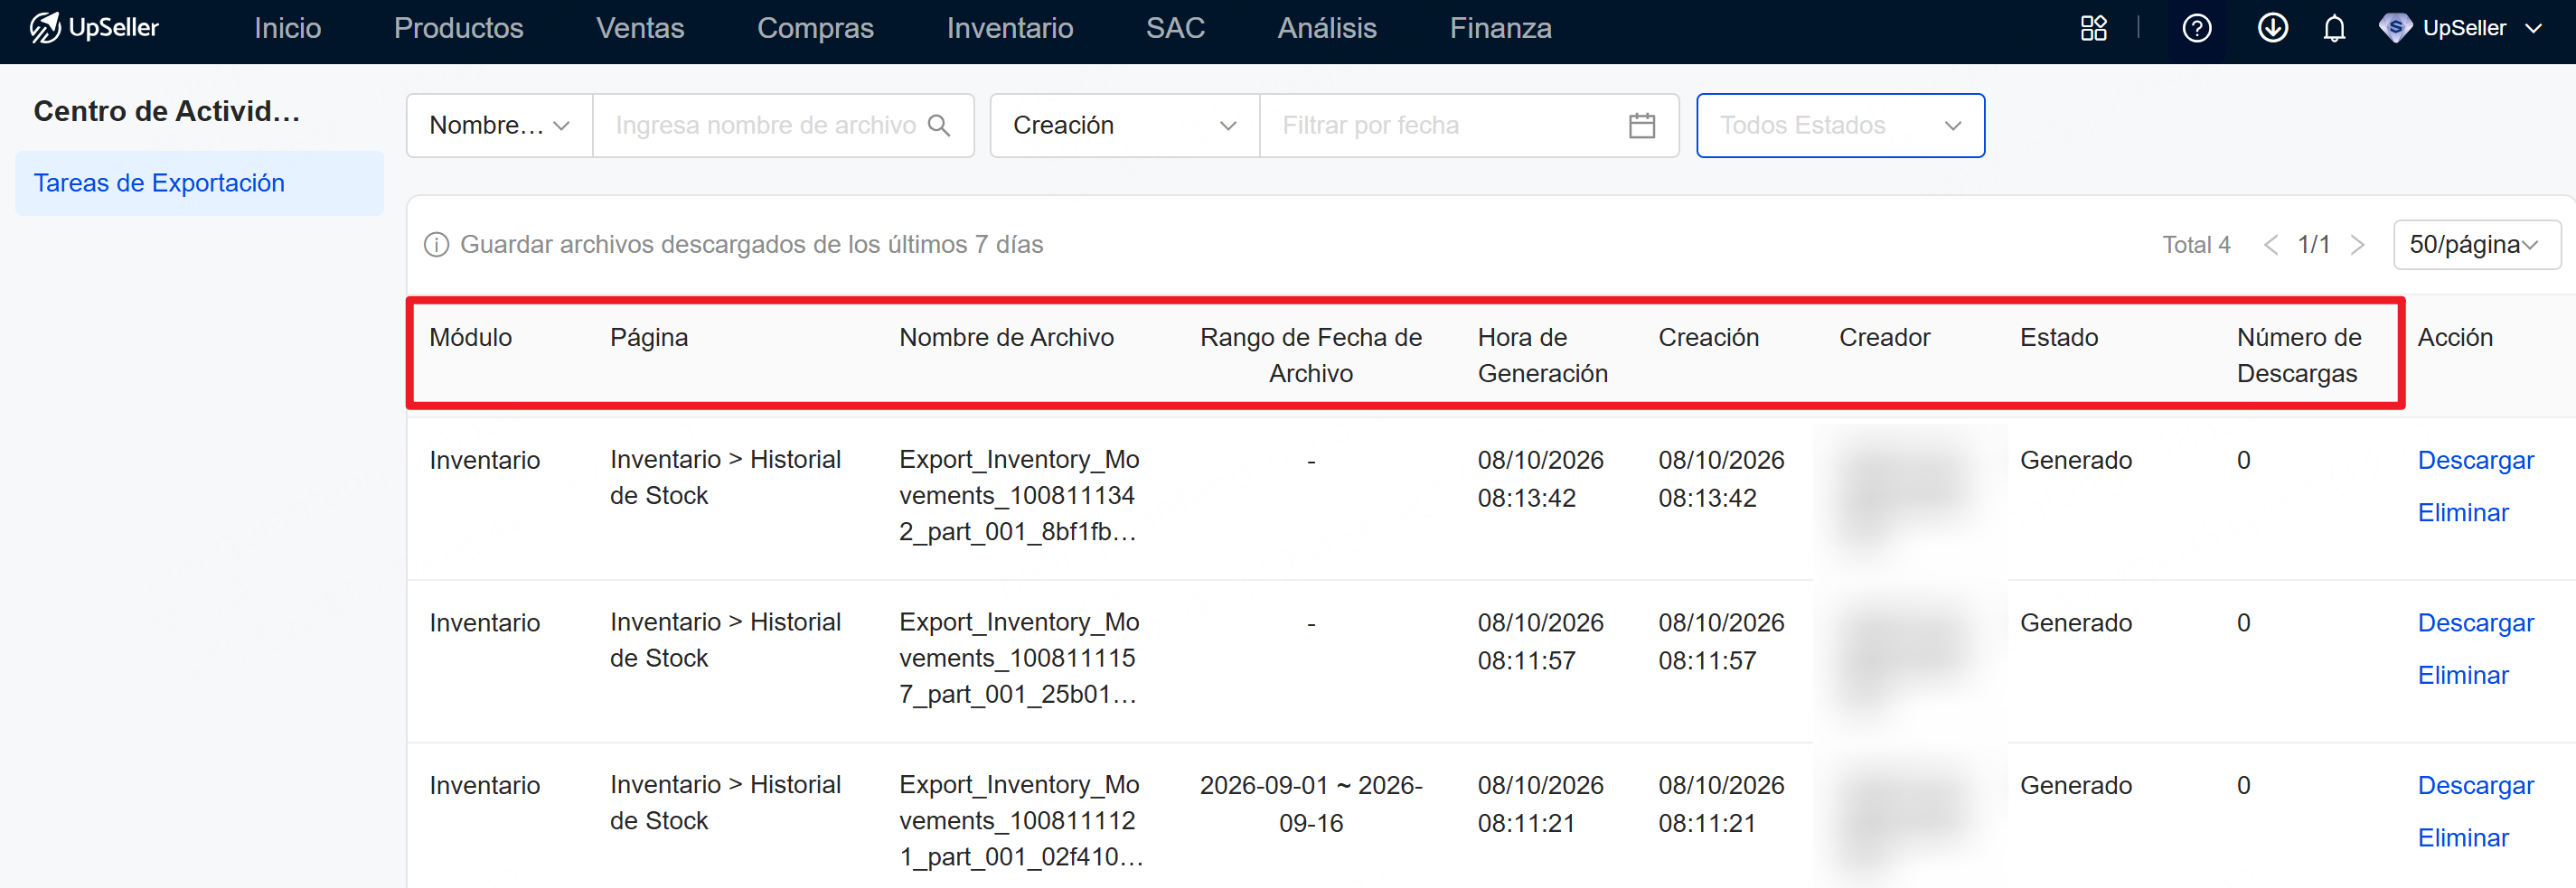Go to next page arrow
The image size is (2576, 888).
pos(2357,245)
